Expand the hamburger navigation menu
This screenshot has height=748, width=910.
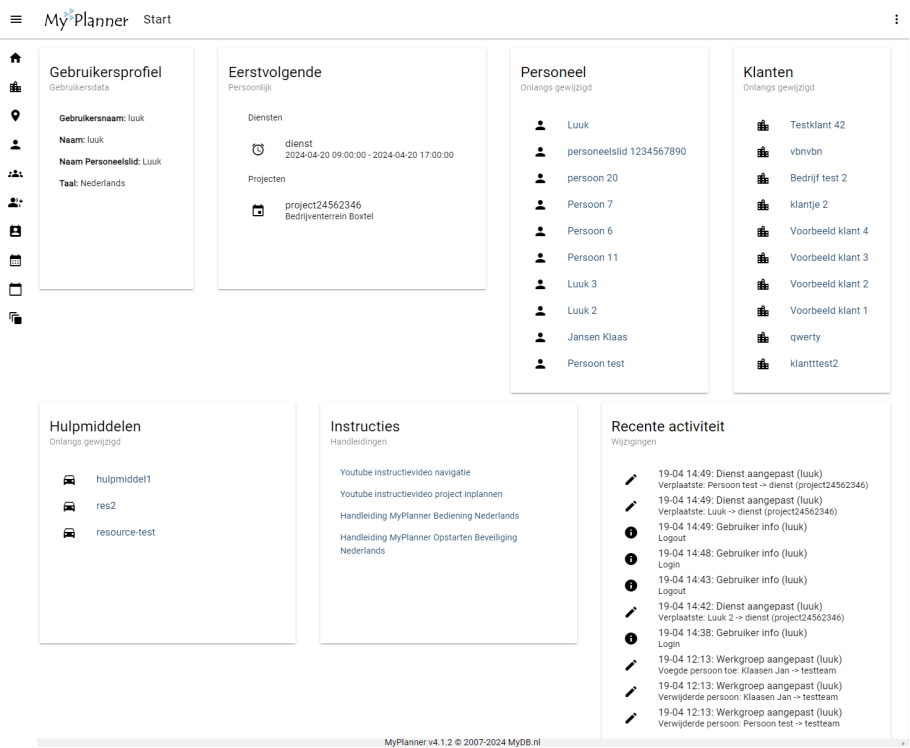pyautogui.click(x=15, y=18)
